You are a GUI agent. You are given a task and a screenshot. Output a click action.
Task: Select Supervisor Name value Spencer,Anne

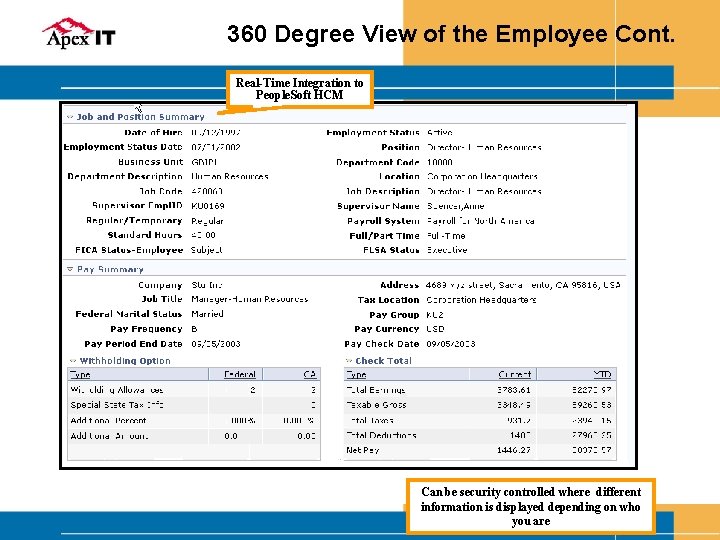pyautogui.click(x=456, y=206)
